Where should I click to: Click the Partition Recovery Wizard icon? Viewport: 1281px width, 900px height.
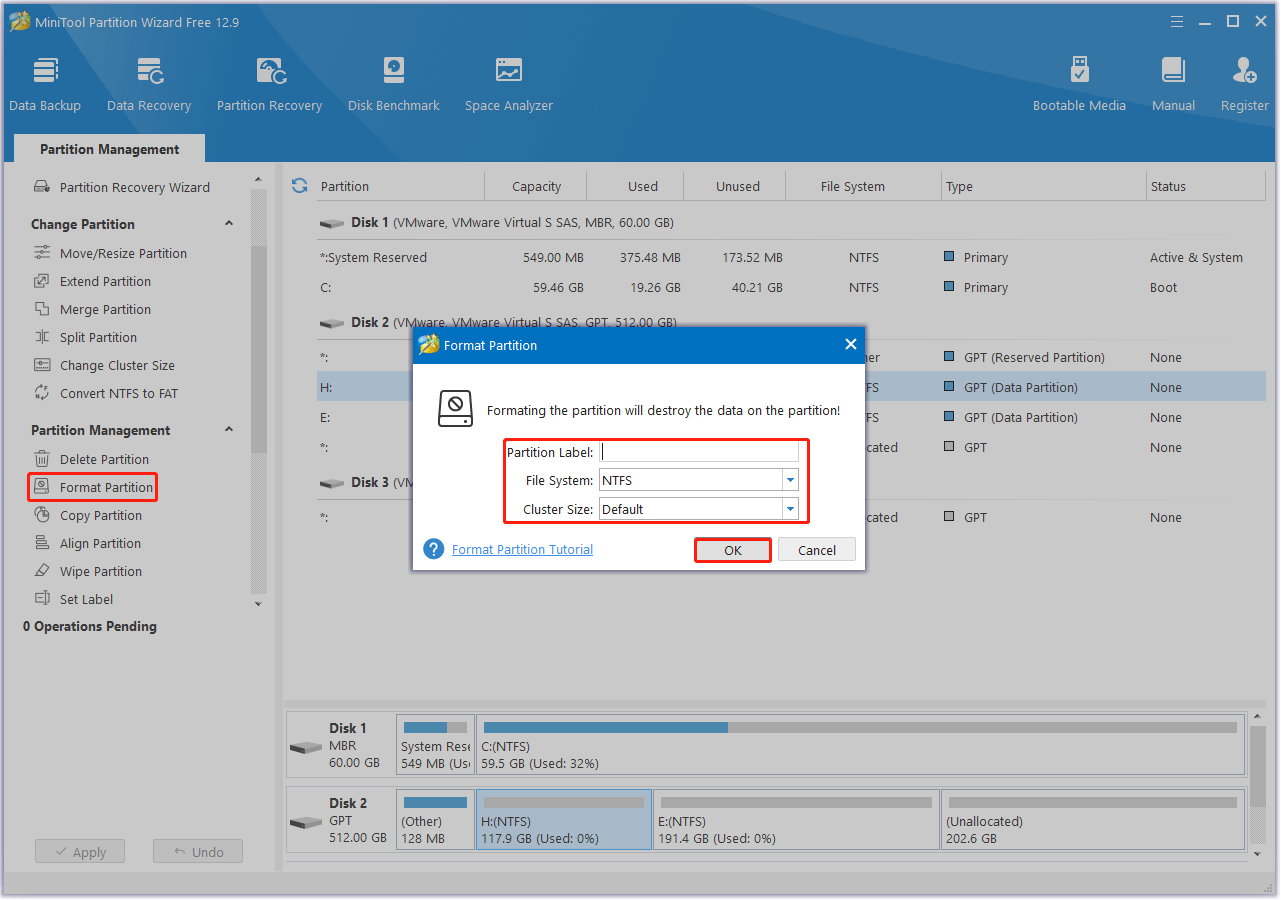click(x=42, y=187)
